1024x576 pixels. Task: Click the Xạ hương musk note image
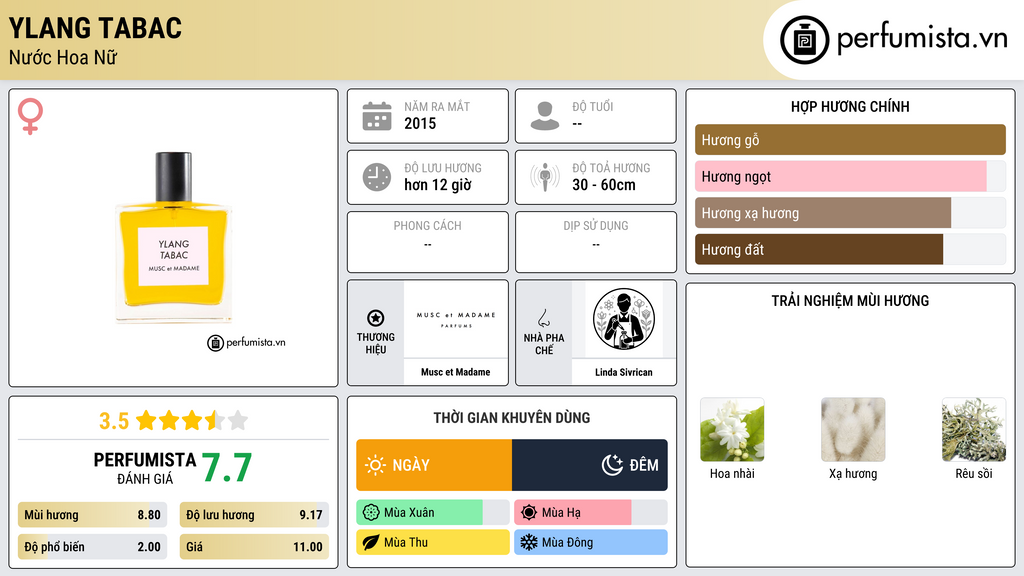(853, 430)
